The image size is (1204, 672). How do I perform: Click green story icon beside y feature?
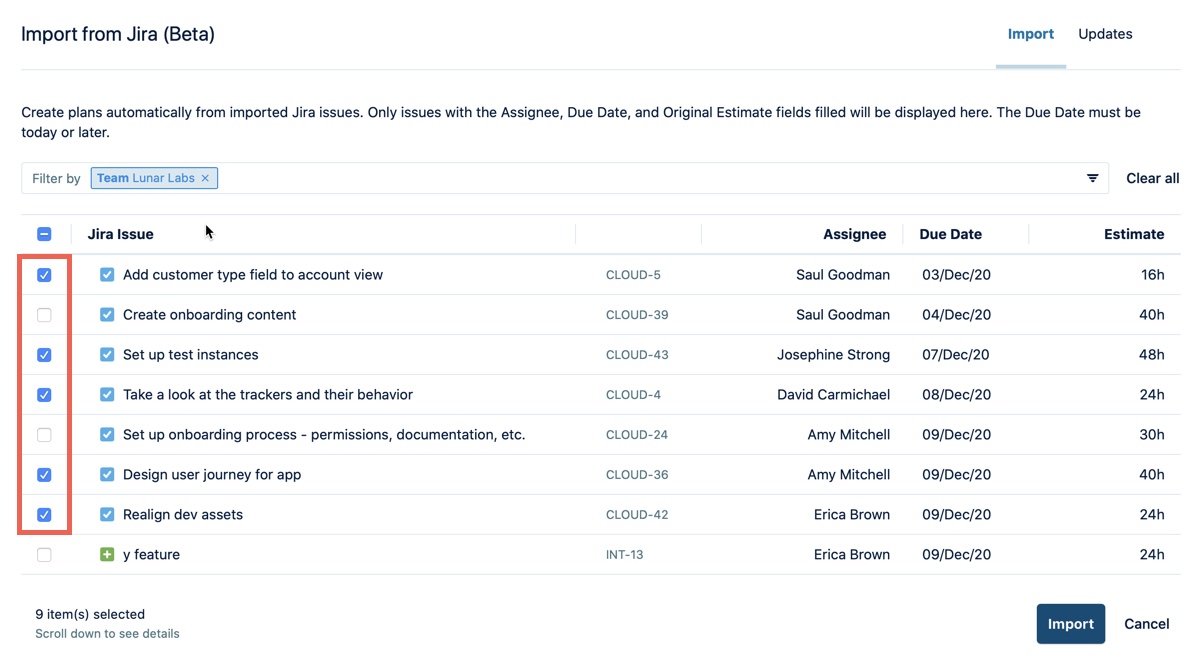point(107,555)
